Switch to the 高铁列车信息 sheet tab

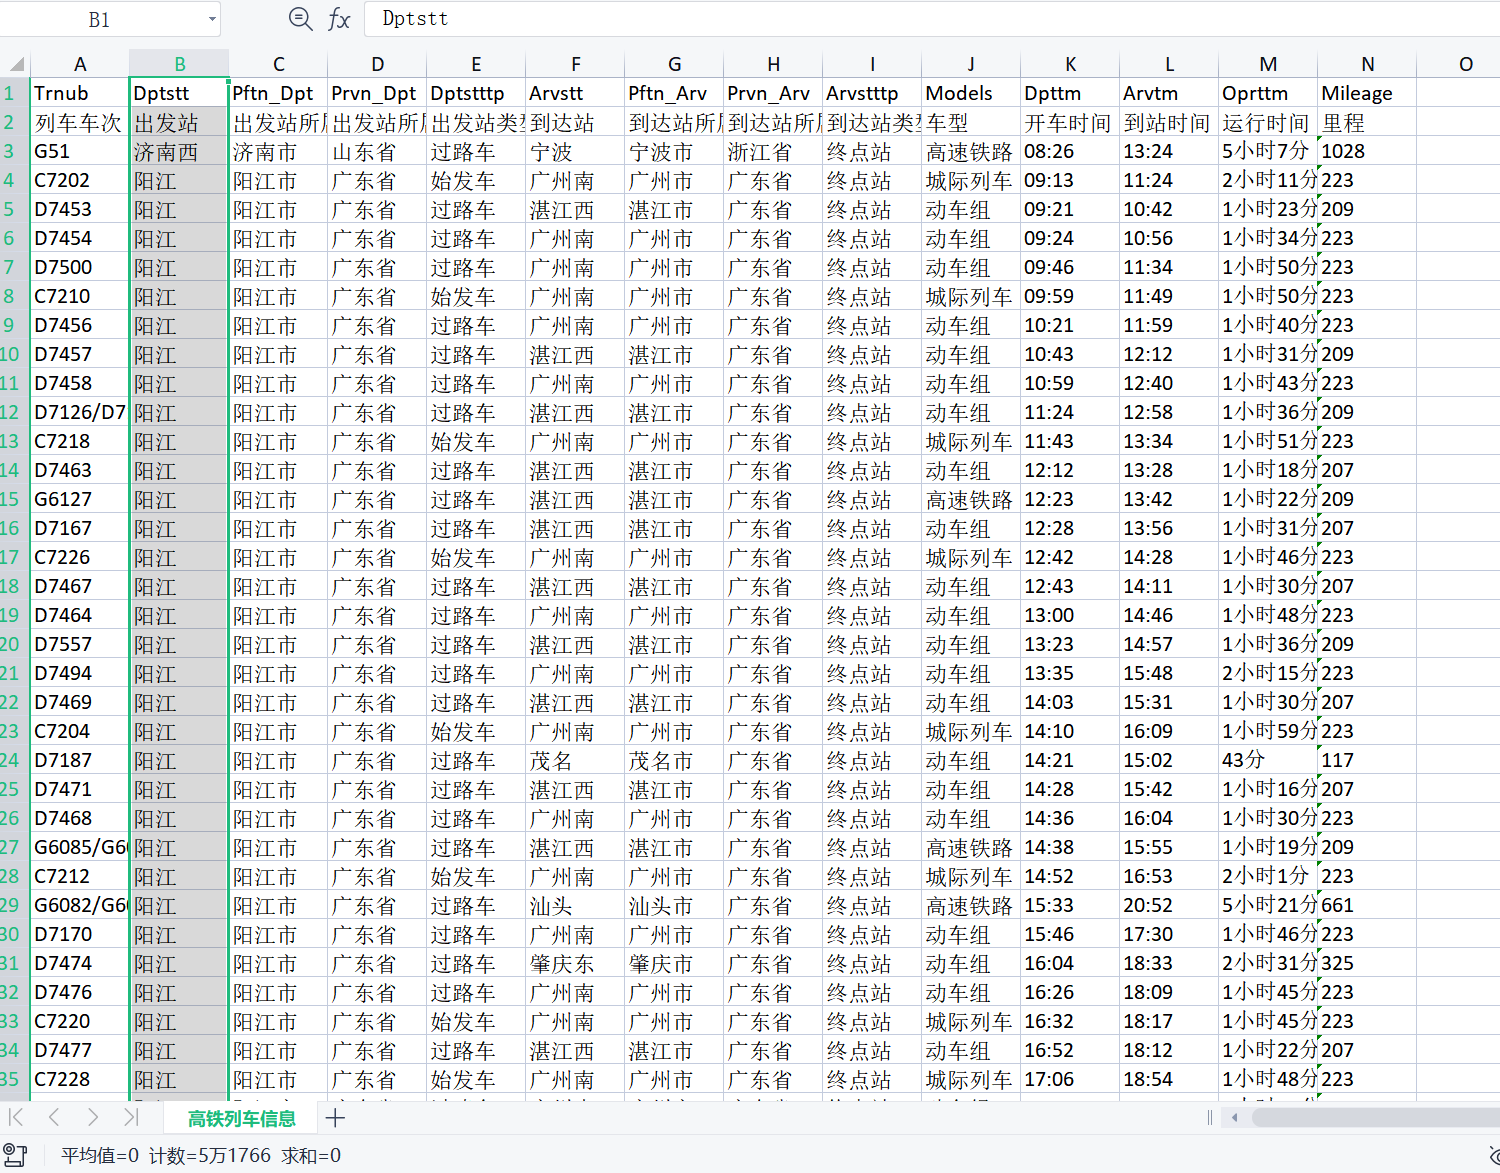[241, 1118]
